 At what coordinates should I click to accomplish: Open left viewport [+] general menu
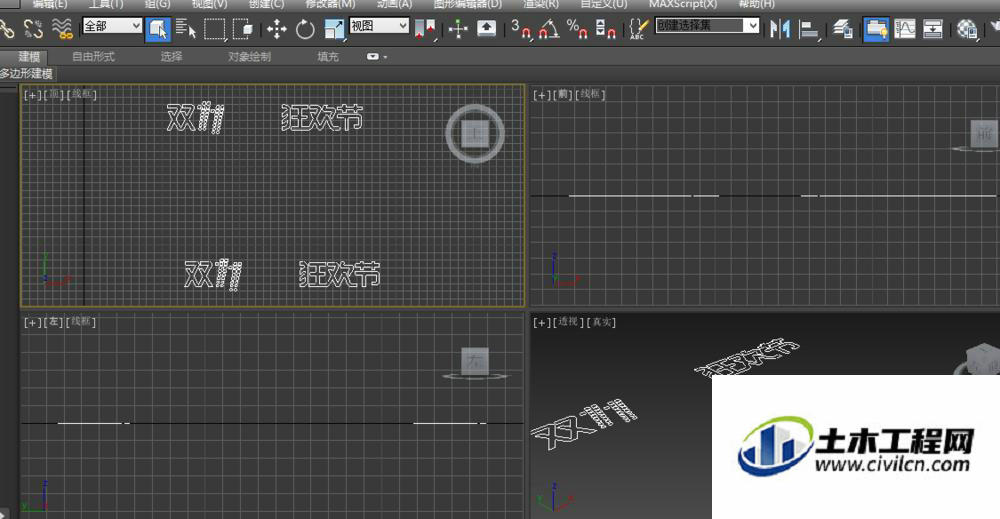(32, 323)
